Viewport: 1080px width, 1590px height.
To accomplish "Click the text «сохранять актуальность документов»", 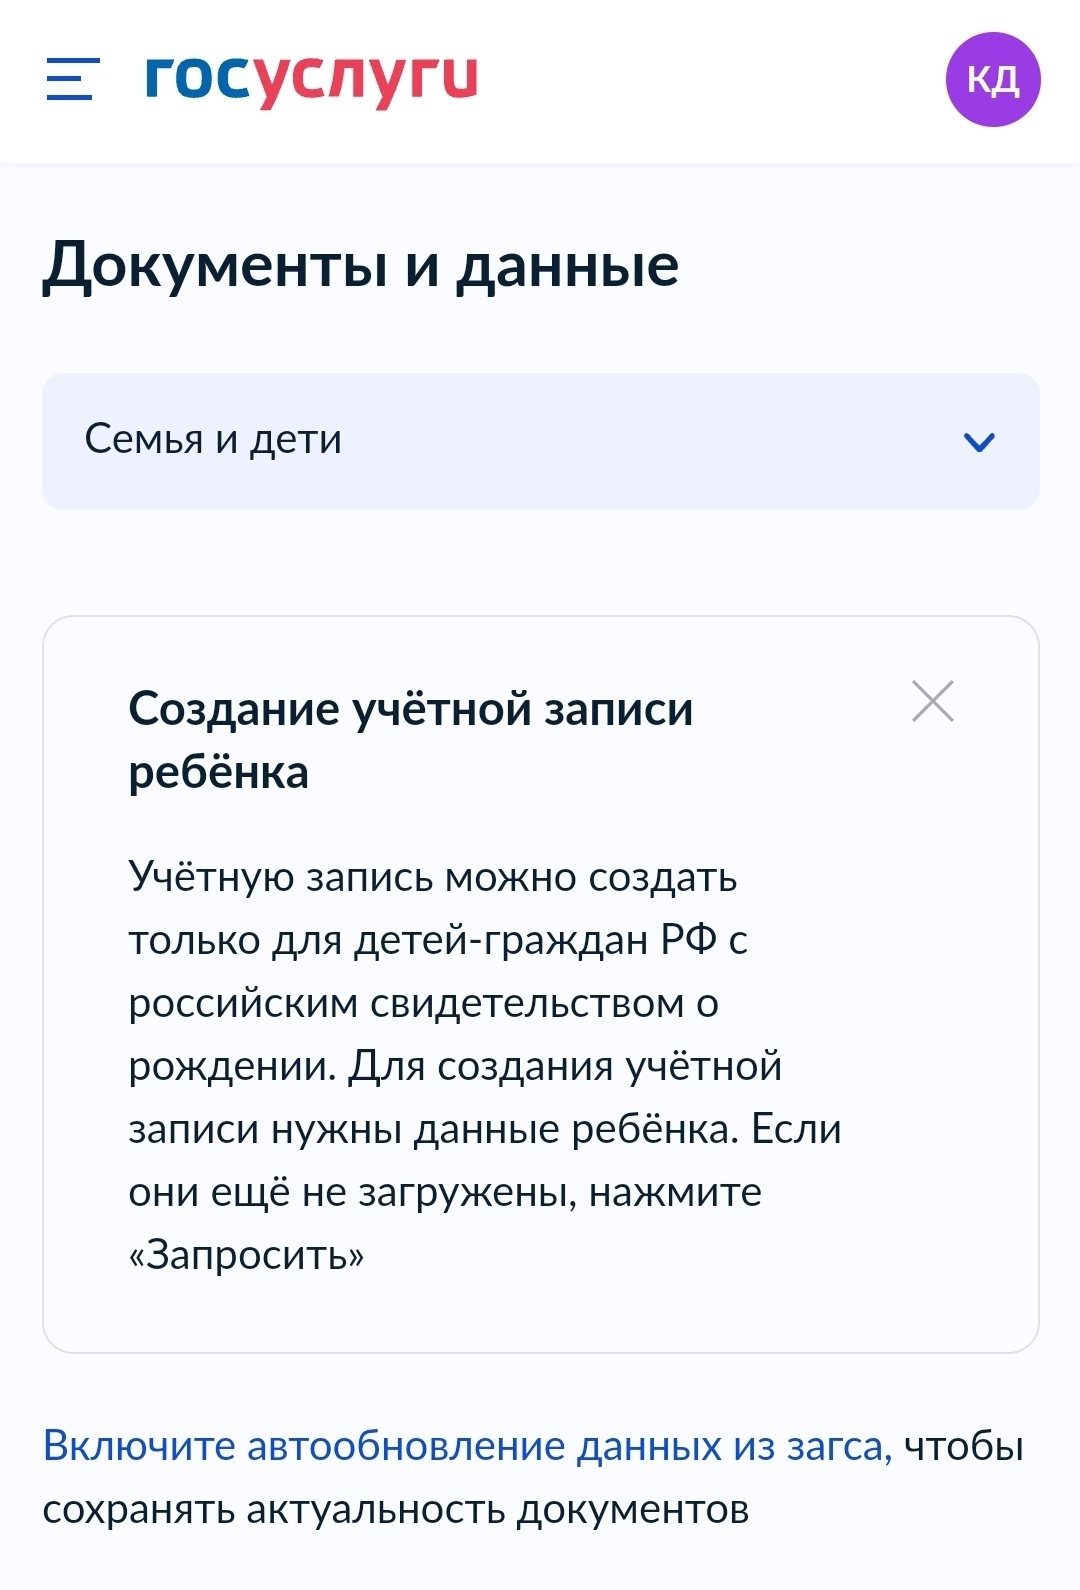I will (395, 1509).
